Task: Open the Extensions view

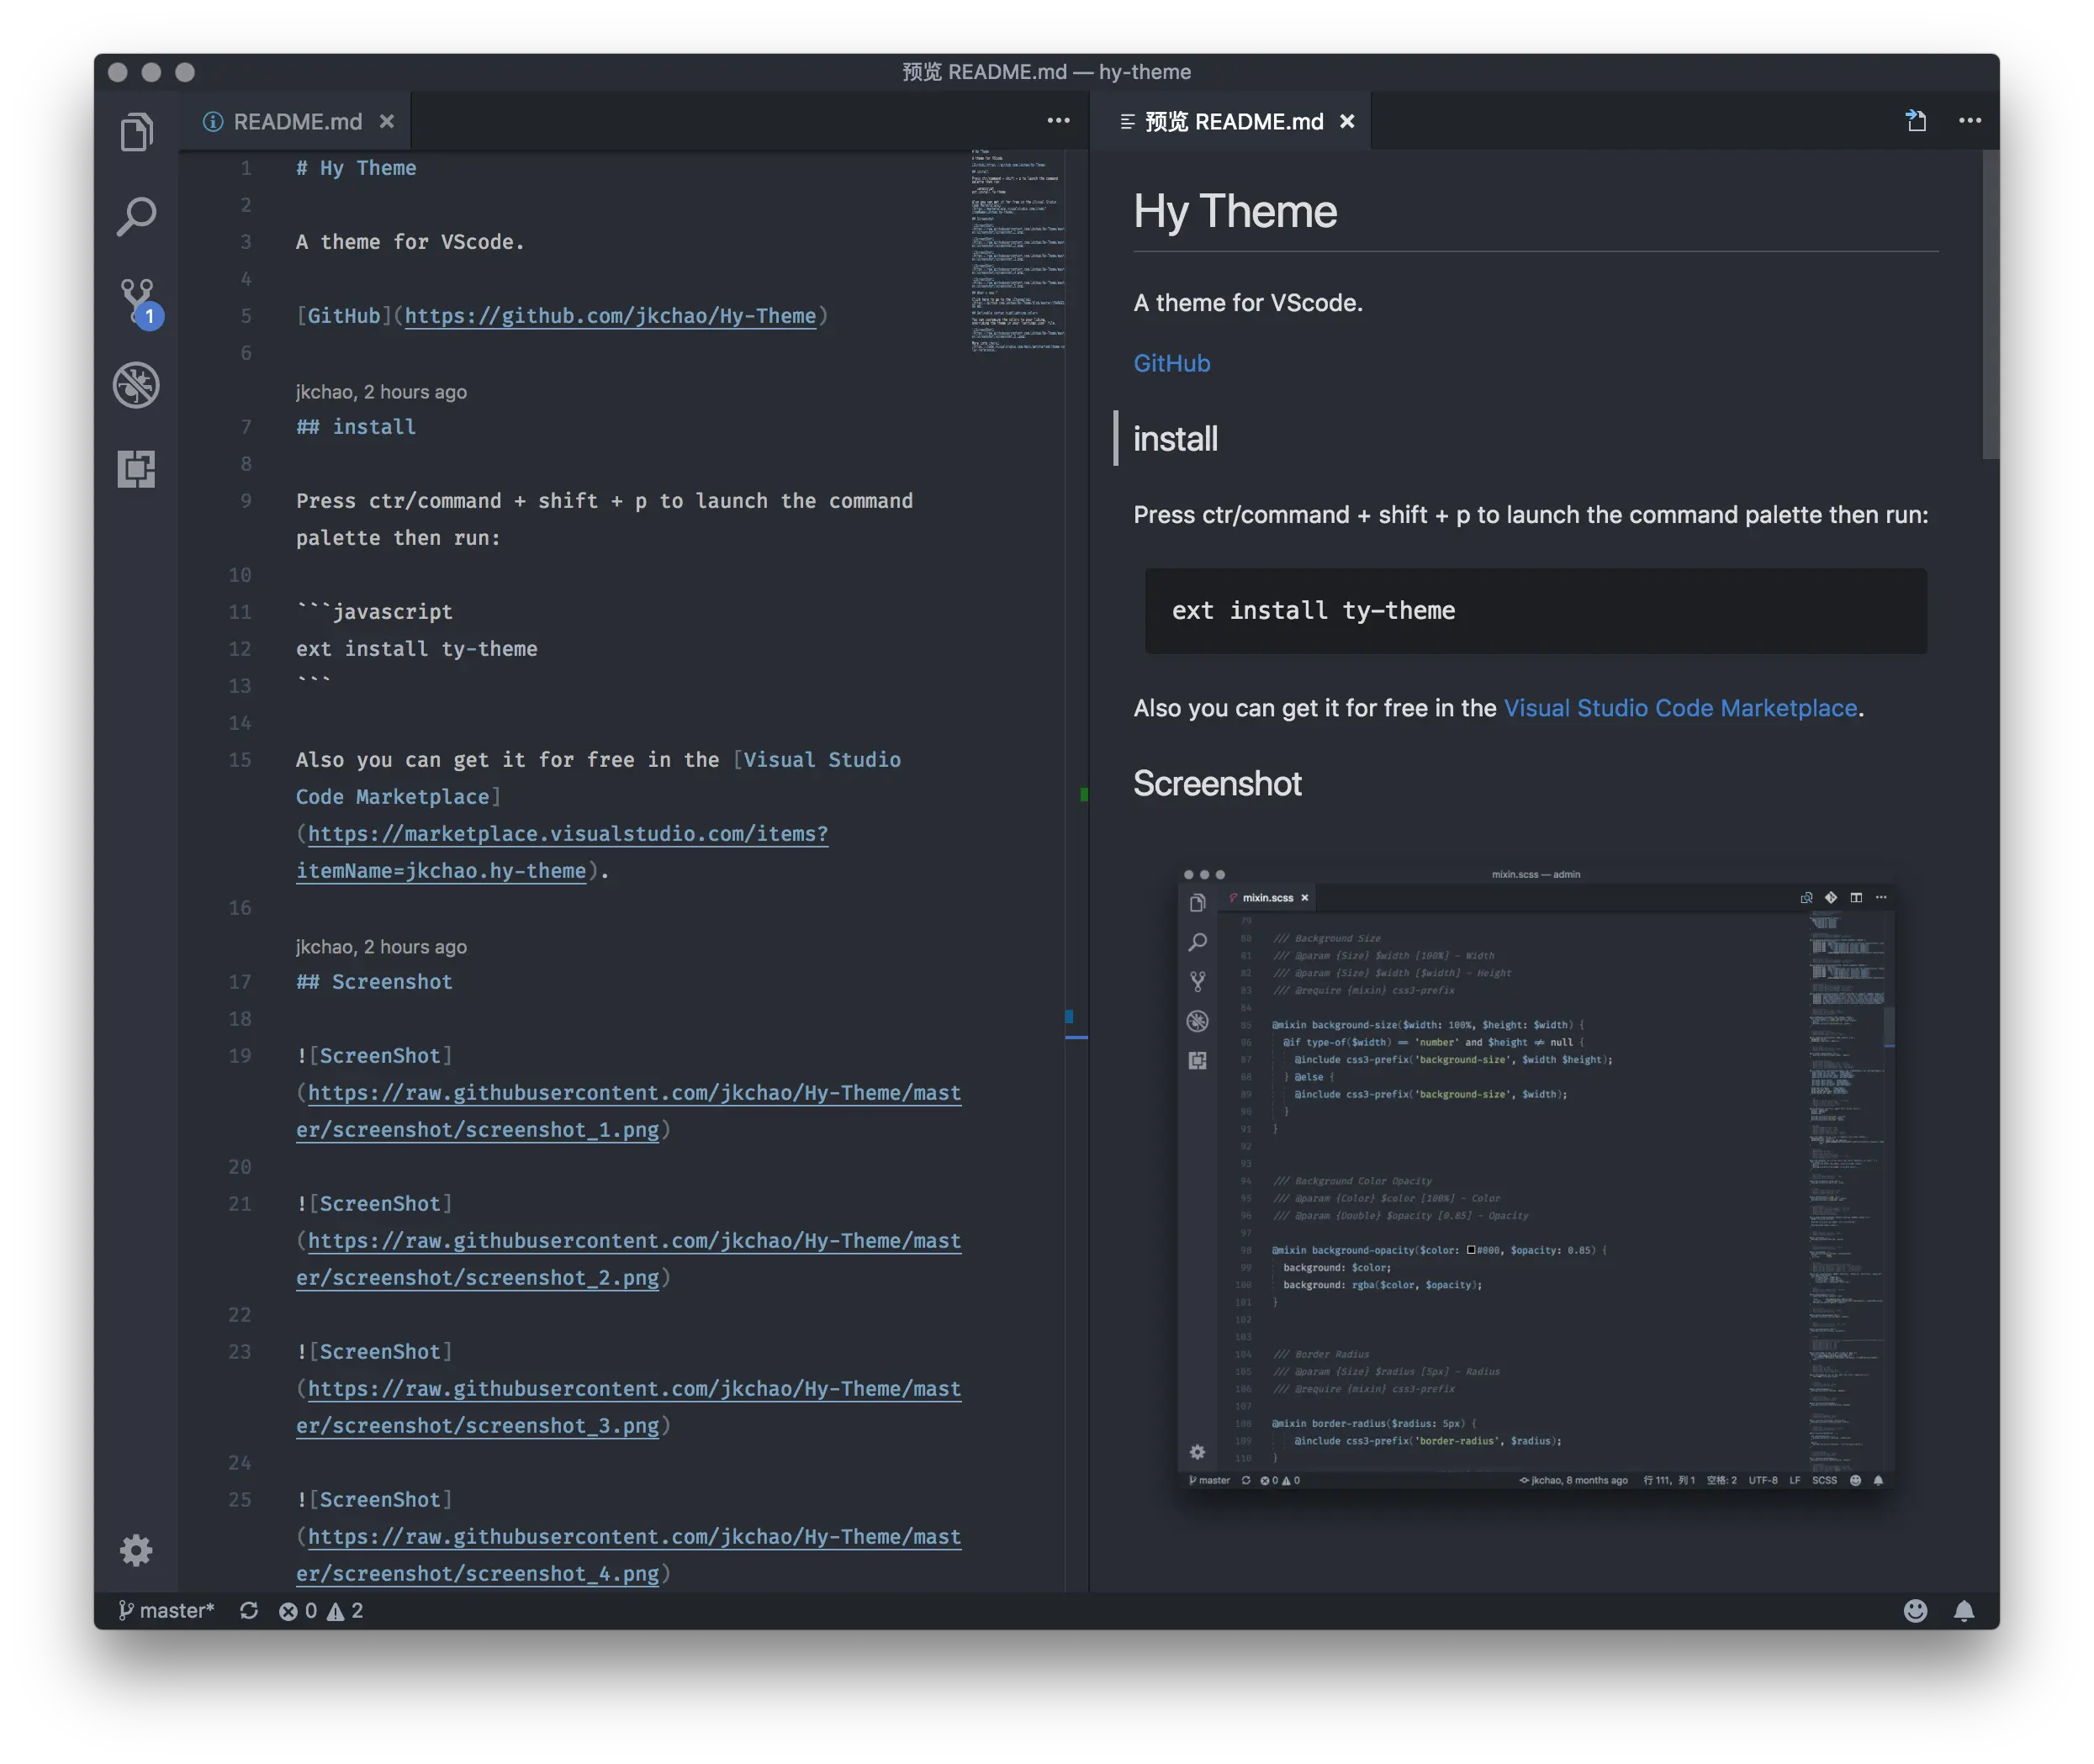Action: (137, 468)
